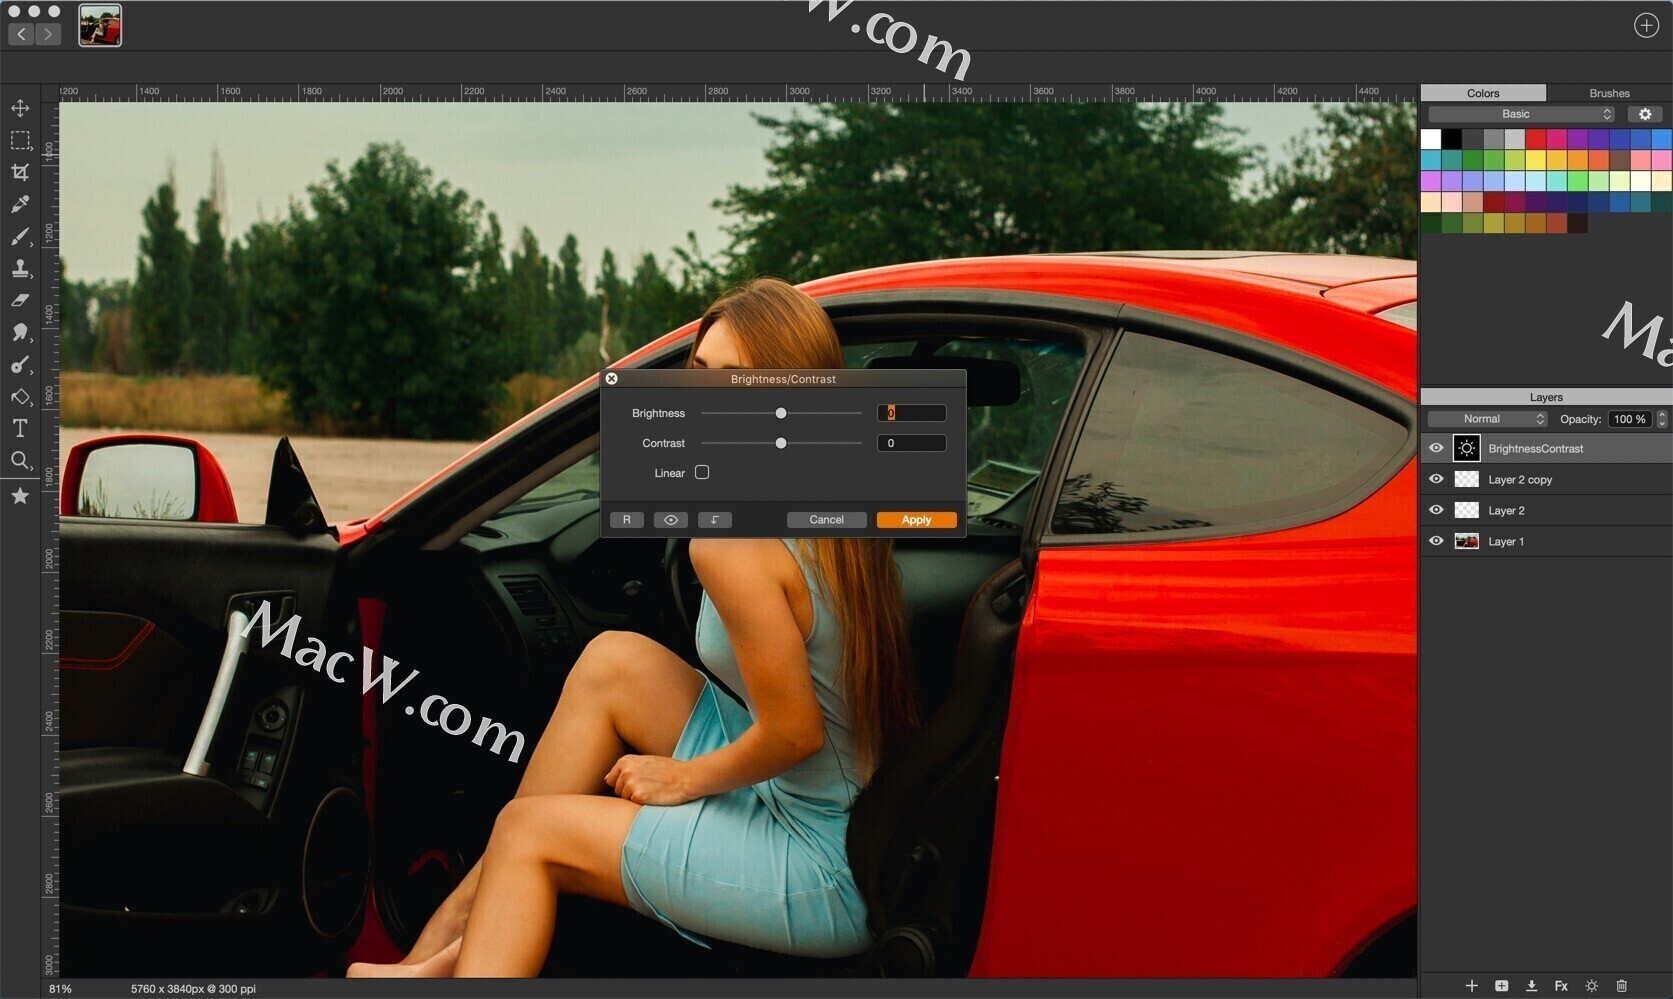Pick the white color swatch
Viewport: 1673px width, 999px height.
click(1431, 139)
